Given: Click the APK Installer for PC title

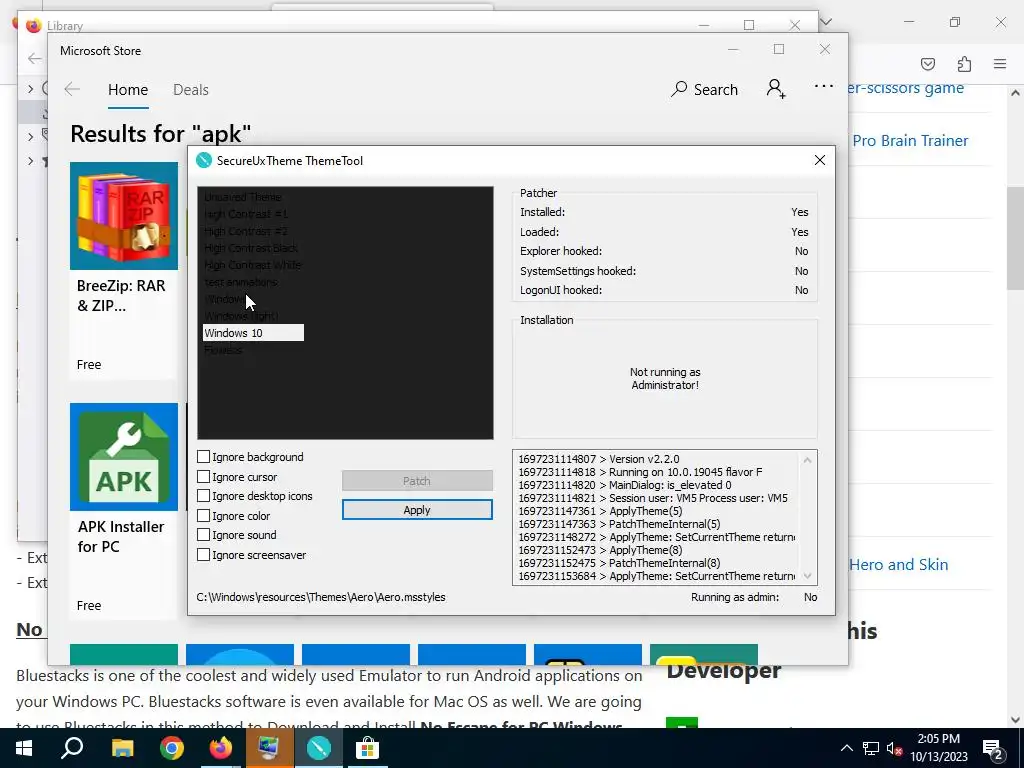Looking at the screenshot, I should point(121,537).
